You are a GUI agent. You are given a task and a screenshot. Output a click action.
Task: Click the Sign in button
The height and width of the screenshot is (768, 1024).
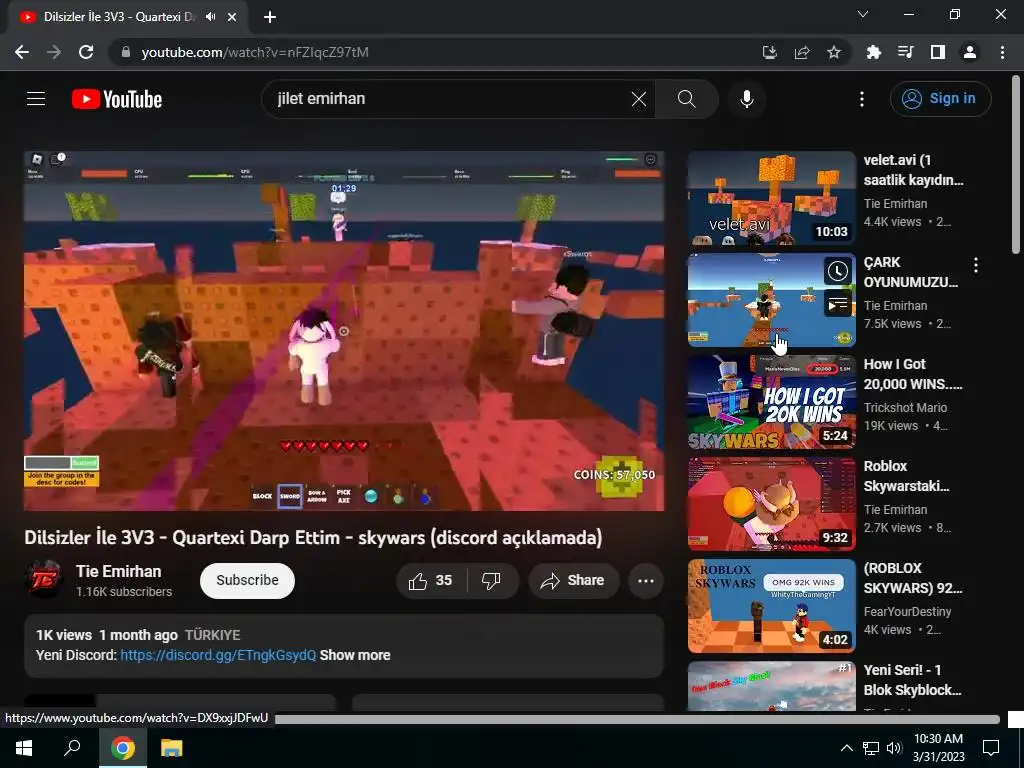[940, 99]
